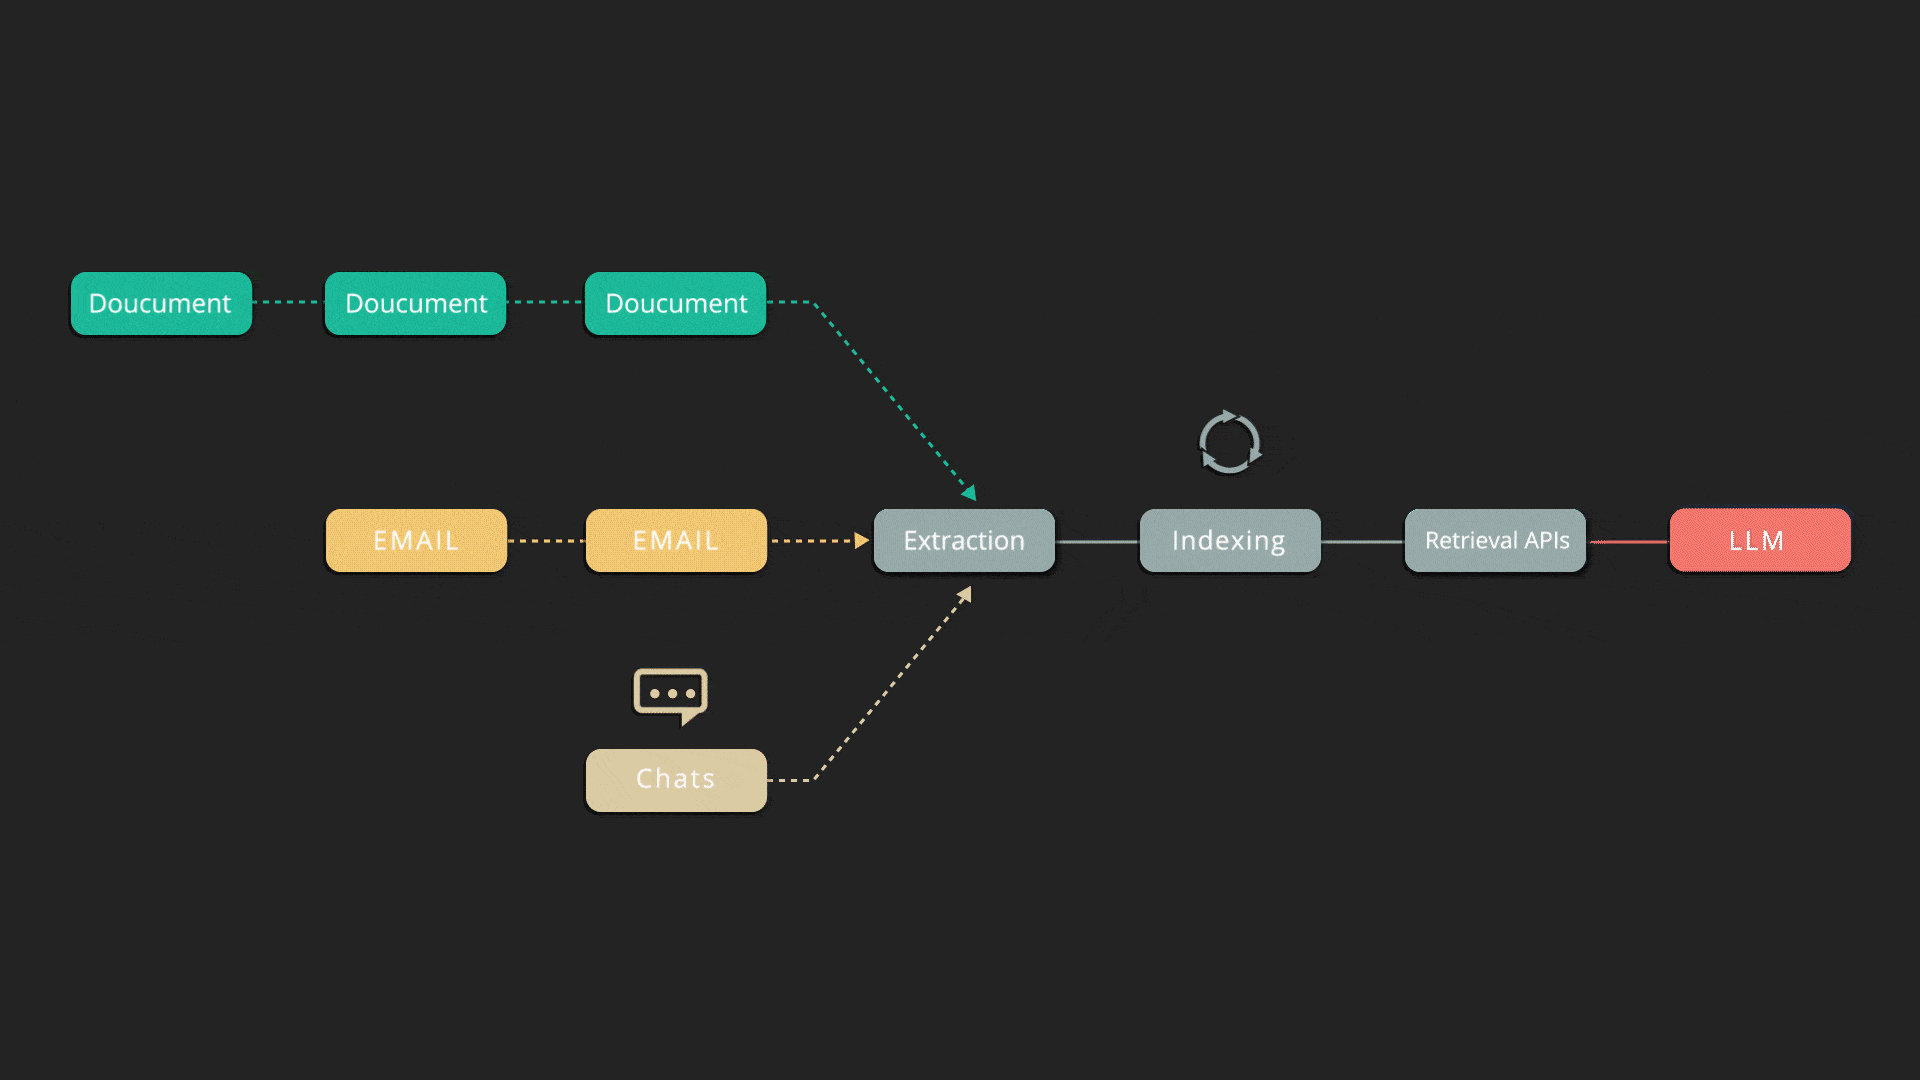1920x1080 pixels.
Task: Toggle the Document pipeline flow
Action: click(160, 303)
